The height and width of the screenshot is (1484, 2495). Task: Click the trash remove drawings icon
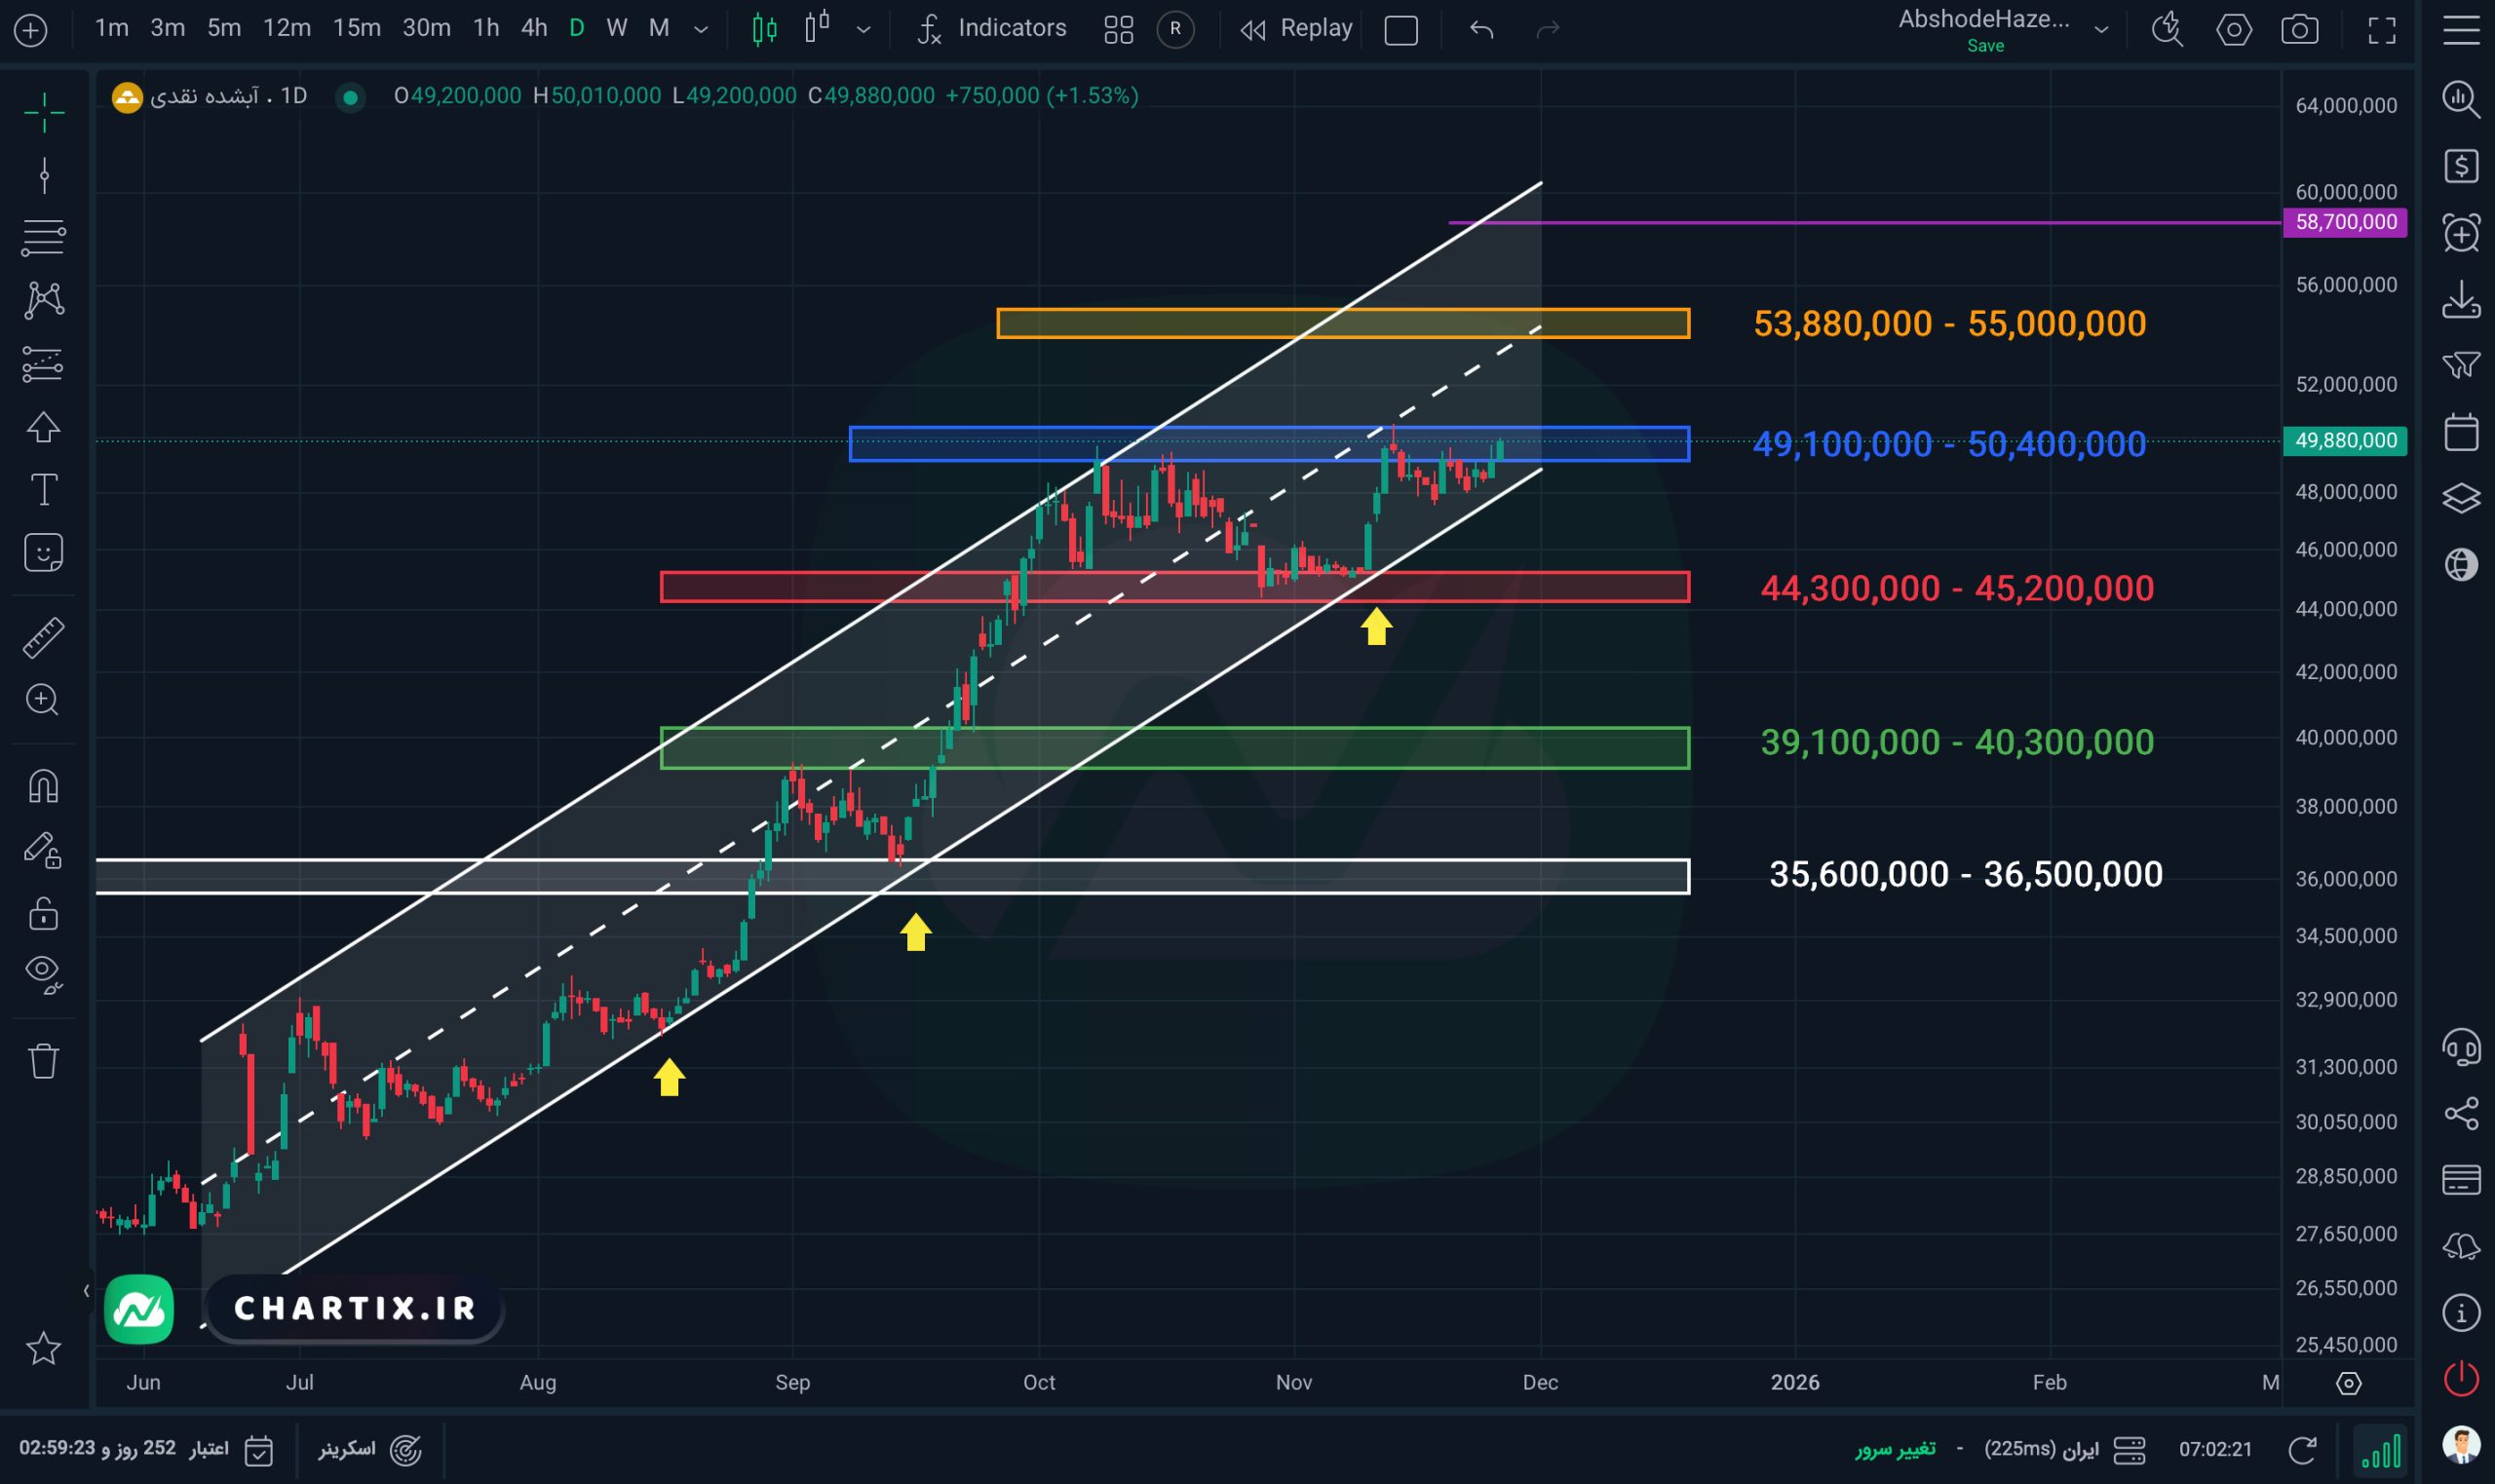[x=44, y=1061]
